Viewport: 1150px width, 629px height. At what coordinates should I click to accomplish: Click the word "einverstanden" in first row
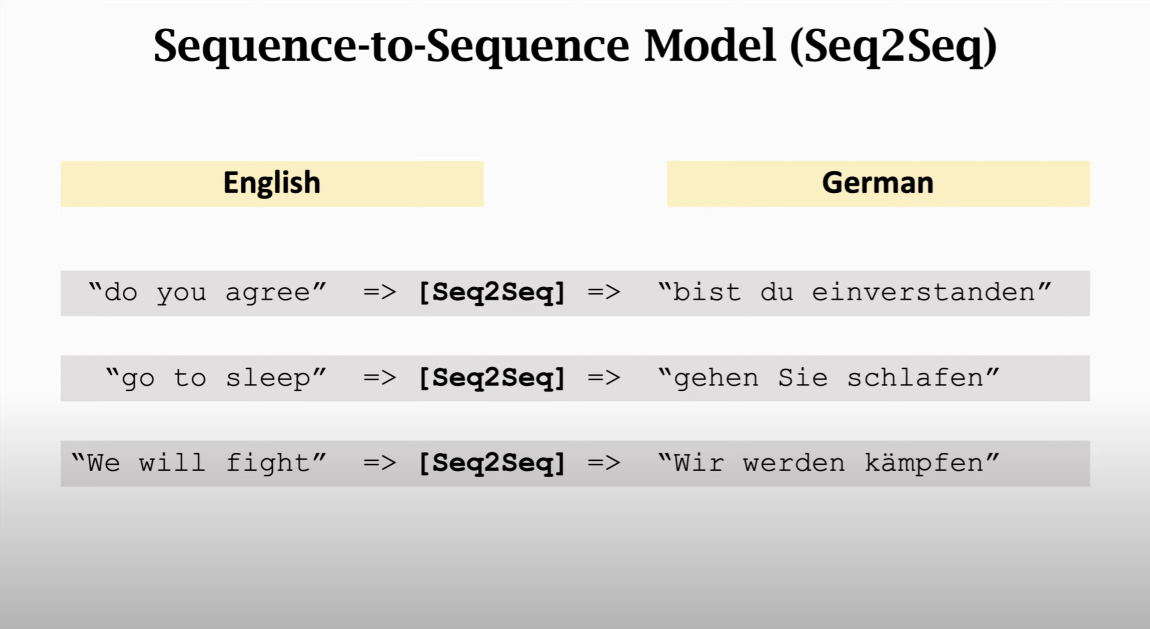pyautogui.click(x=923, y=293)
